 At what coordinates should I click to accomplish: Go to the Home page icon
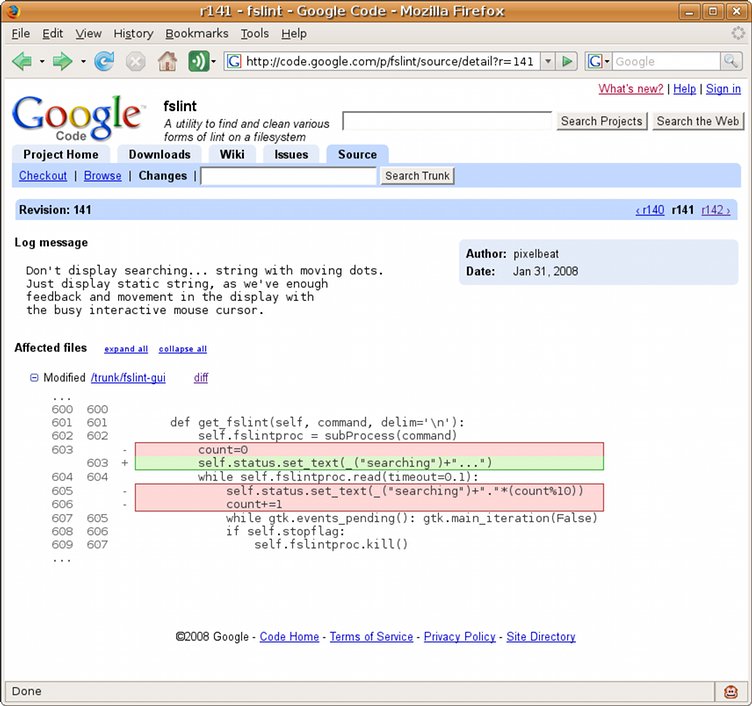(167, 61)
